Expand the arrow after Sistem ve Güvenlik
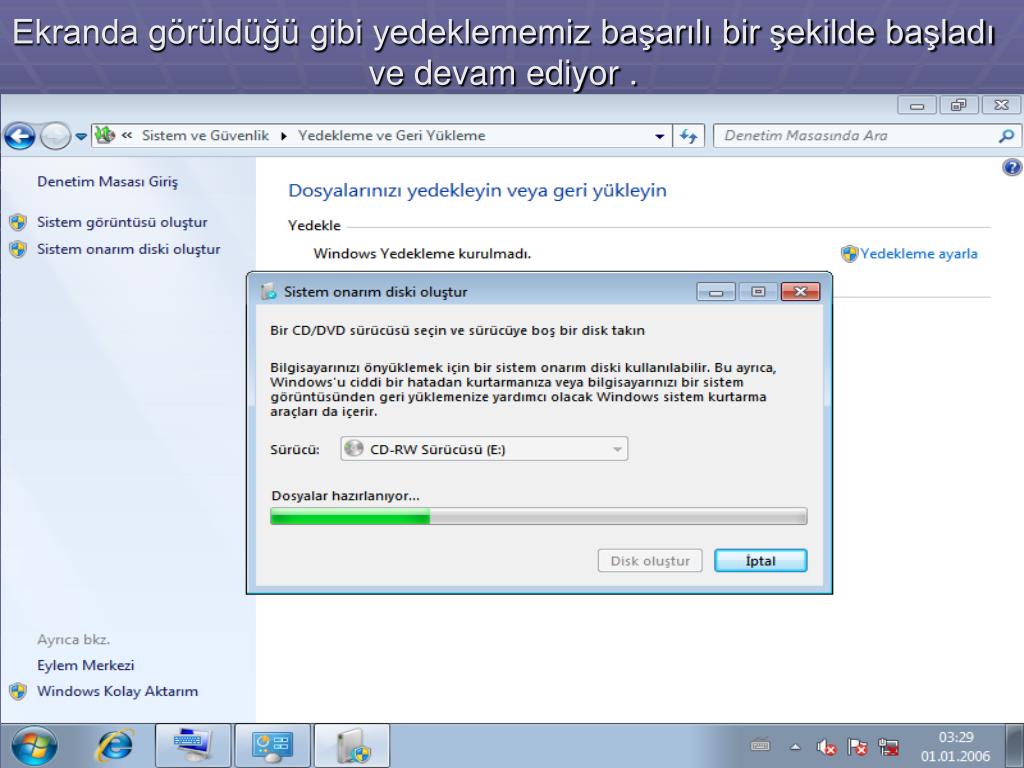 coord(283,136)
